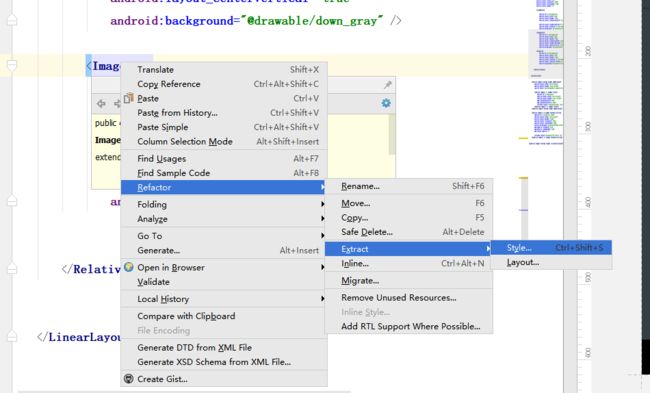The width and height of the screenshot is (650, 393).
Task: Expand the Go To submenu arrow
Action: 322,235
